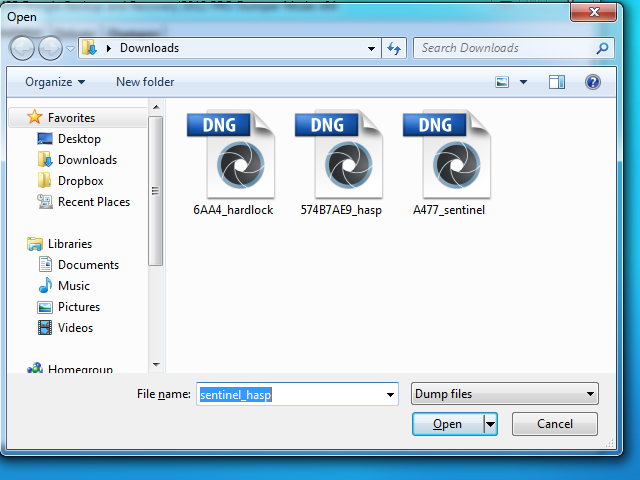Select Homegroup in navigation pane
The image size is (640, 480).
tap(80, 369)
